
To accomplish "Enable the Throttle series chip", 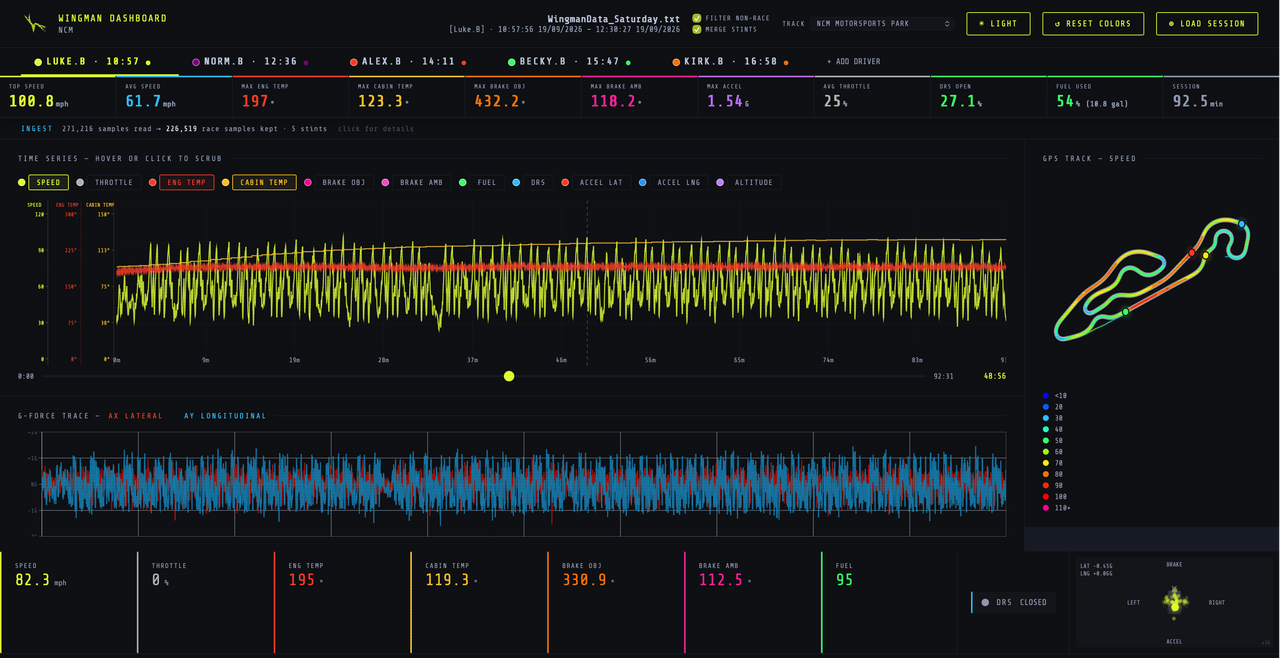I will coord(113,183).
